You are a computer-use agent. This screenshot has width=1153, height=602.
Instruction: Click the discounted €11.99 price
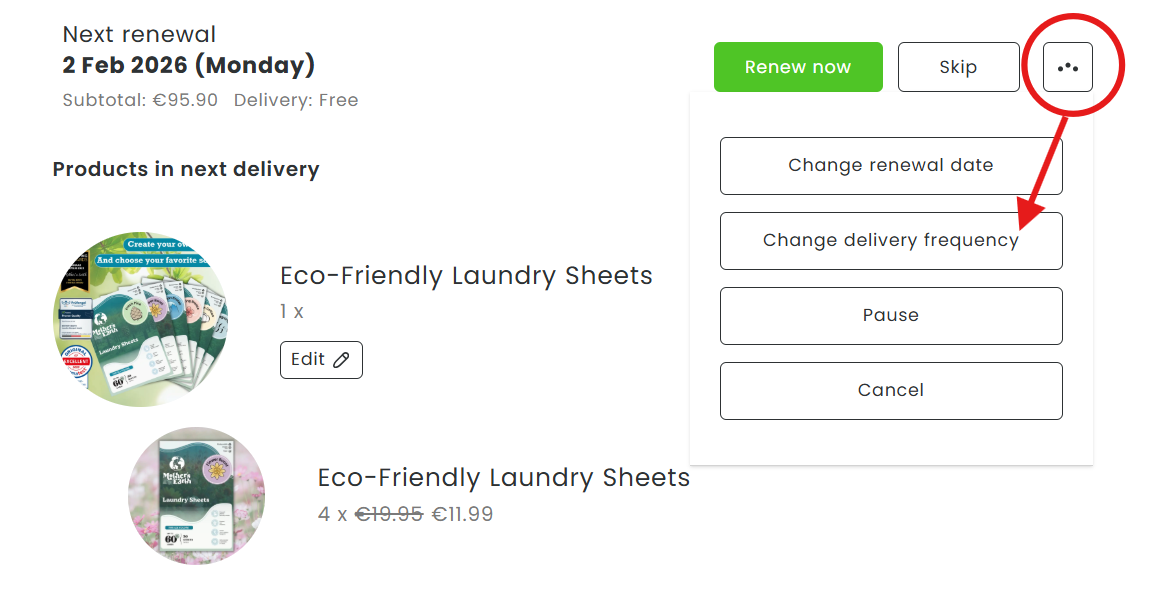coord(462,515)
